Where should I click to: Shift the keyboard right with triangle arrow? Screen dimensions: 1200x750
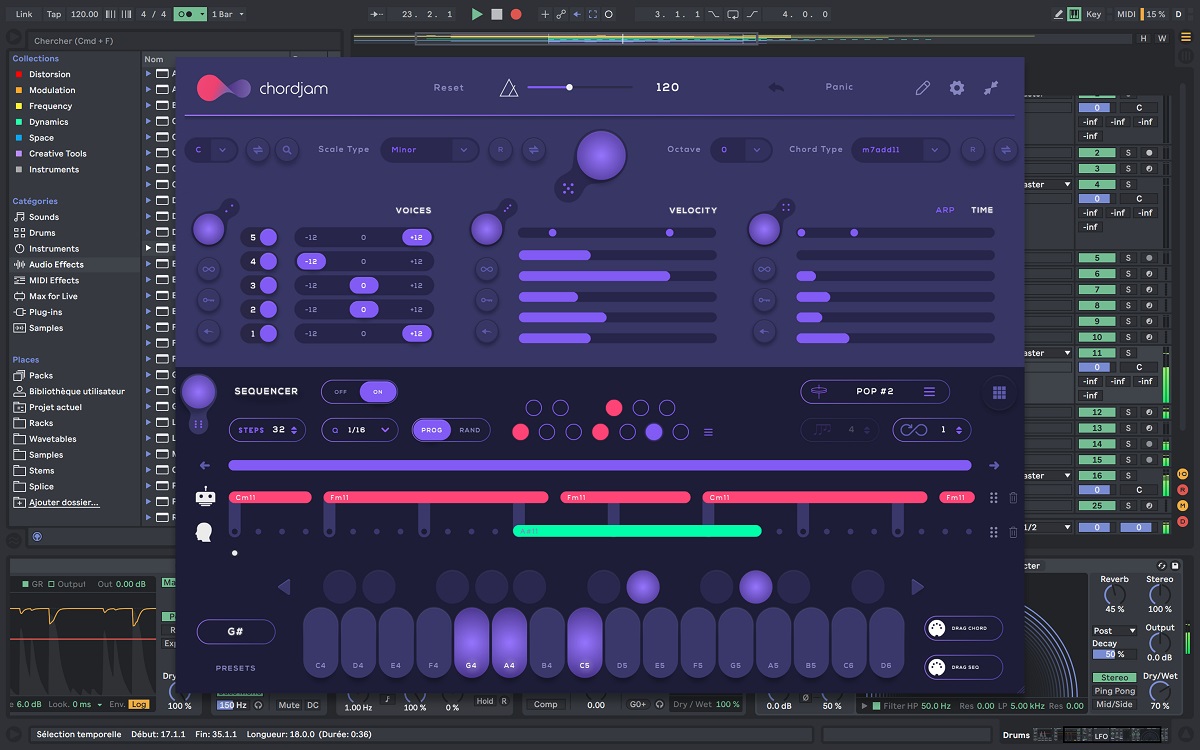pos(917,587)
